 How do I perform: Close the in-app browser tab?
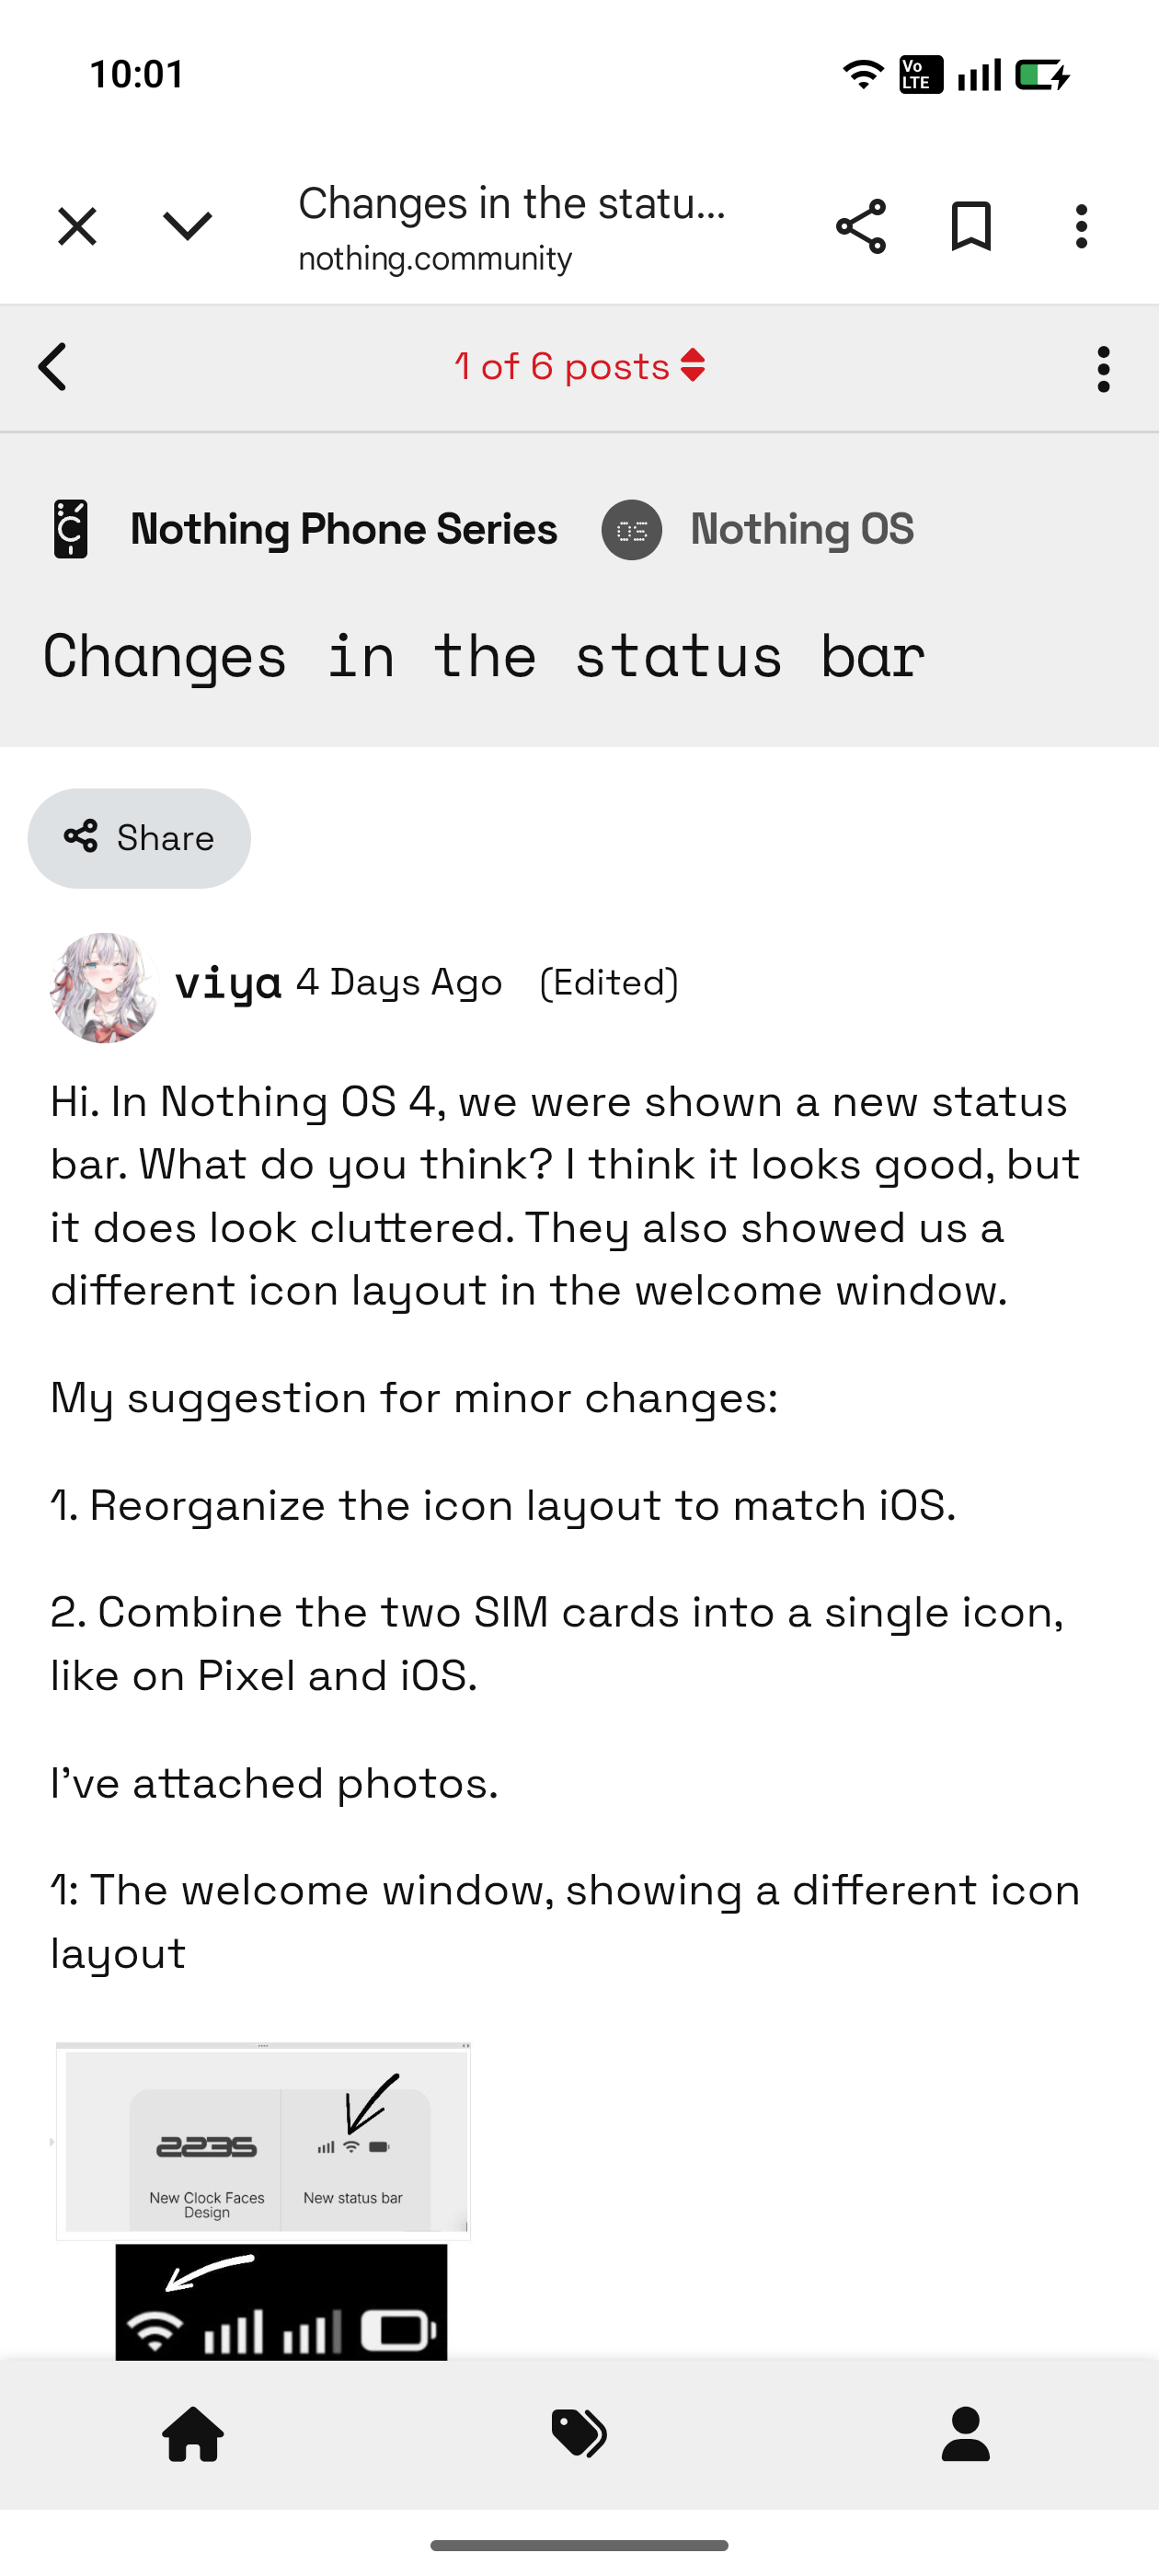point(77,227)
